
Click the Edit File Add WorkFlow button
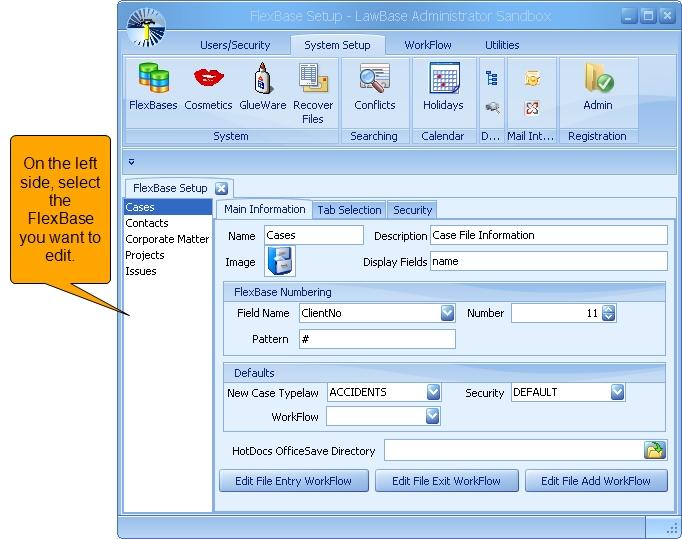pos(596,481)
